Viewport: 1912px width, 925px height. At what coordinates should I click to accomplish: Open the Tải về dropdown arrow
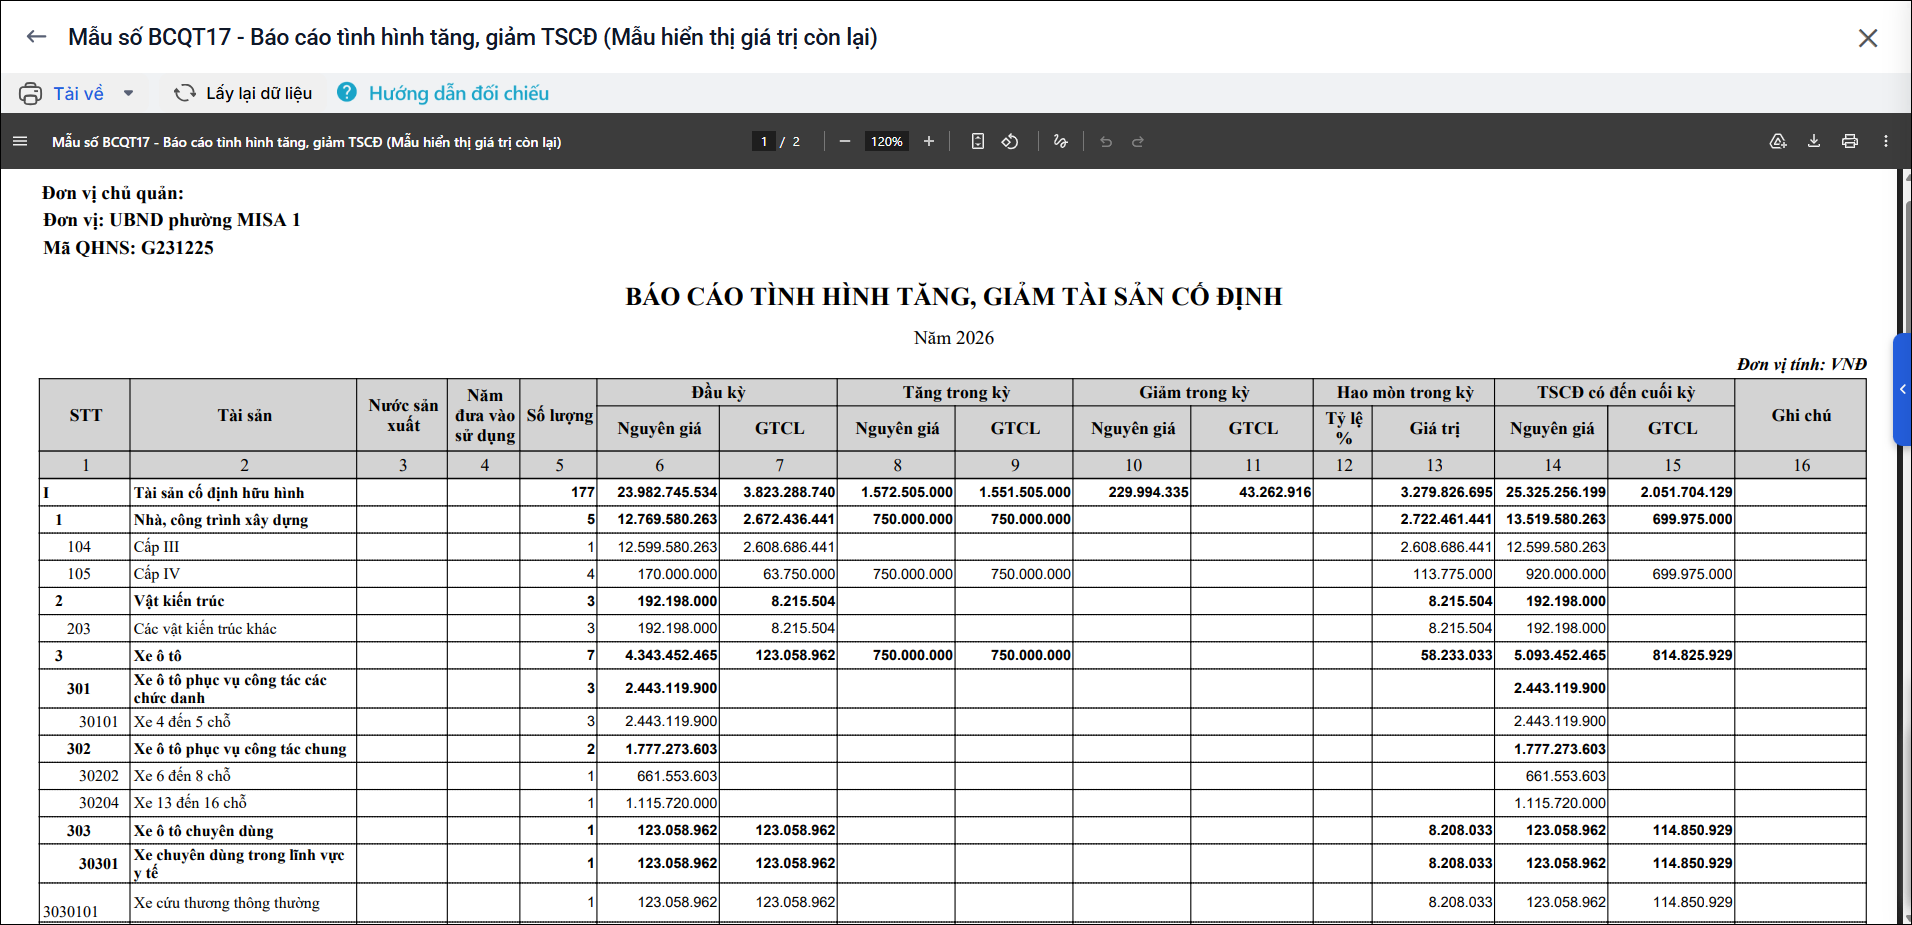click(x=128, y=93)
